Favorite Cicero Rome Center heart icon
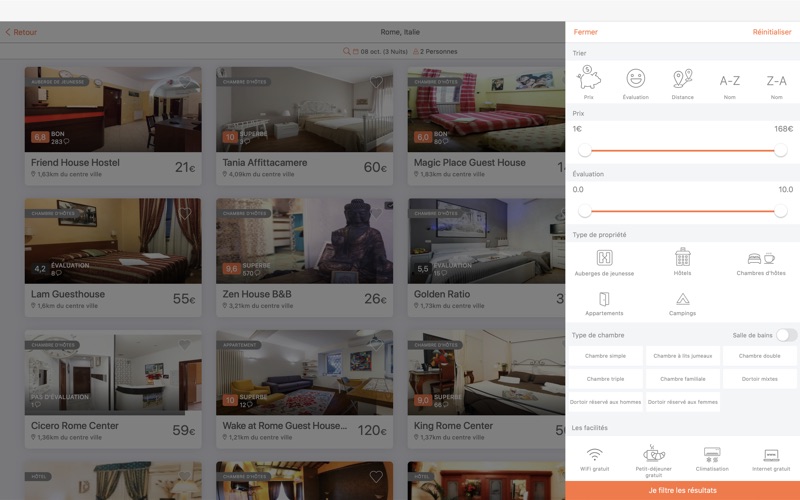 coord(185,345)
